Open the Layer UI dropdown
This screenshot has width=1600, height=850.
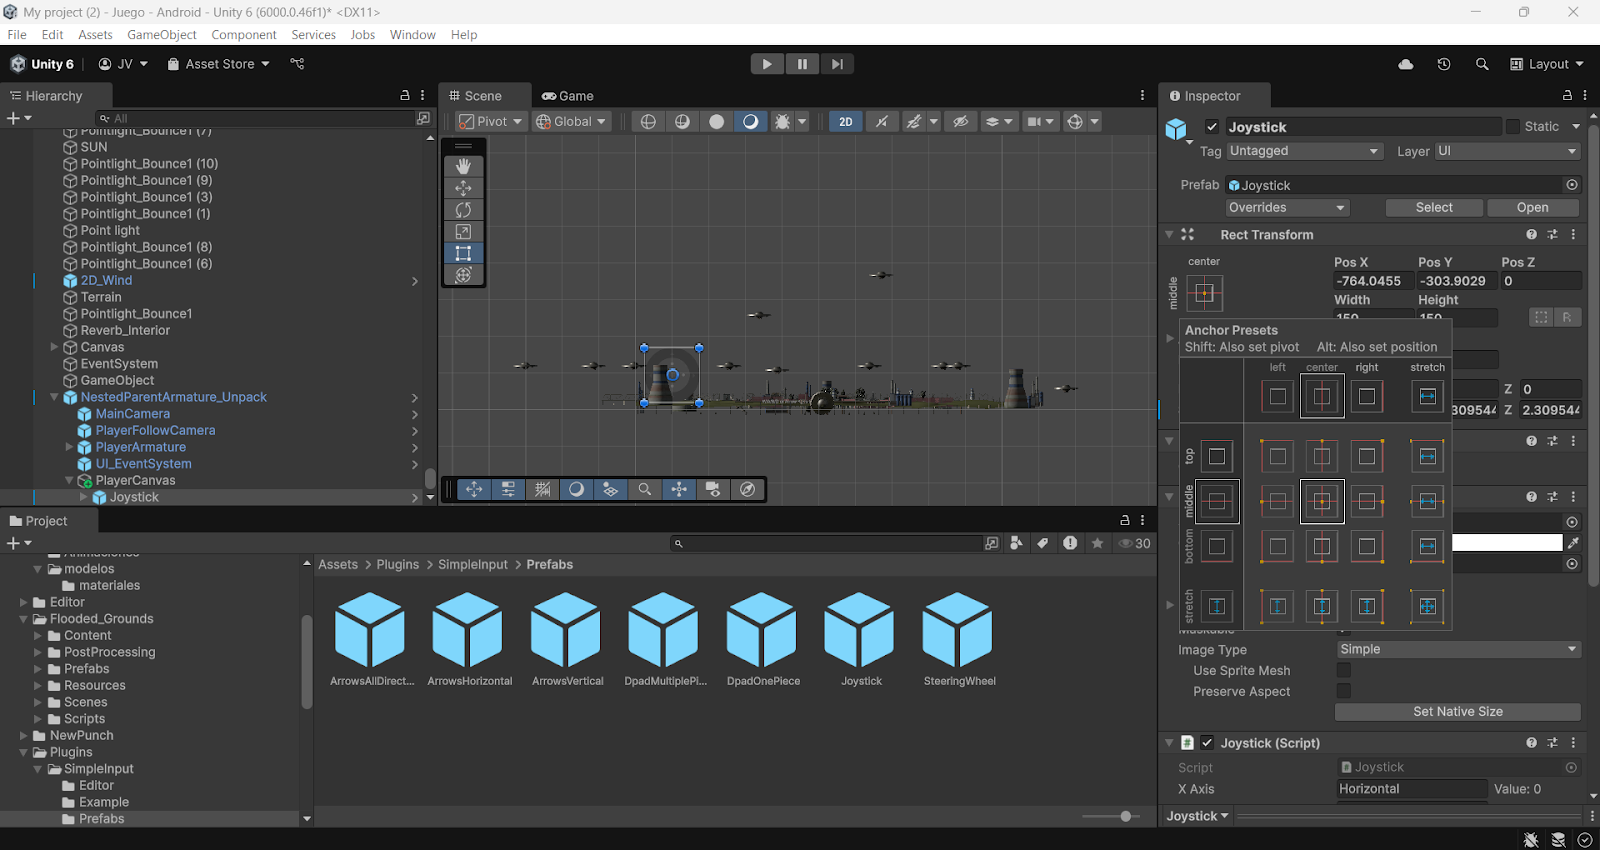(x=1507, y=151)
